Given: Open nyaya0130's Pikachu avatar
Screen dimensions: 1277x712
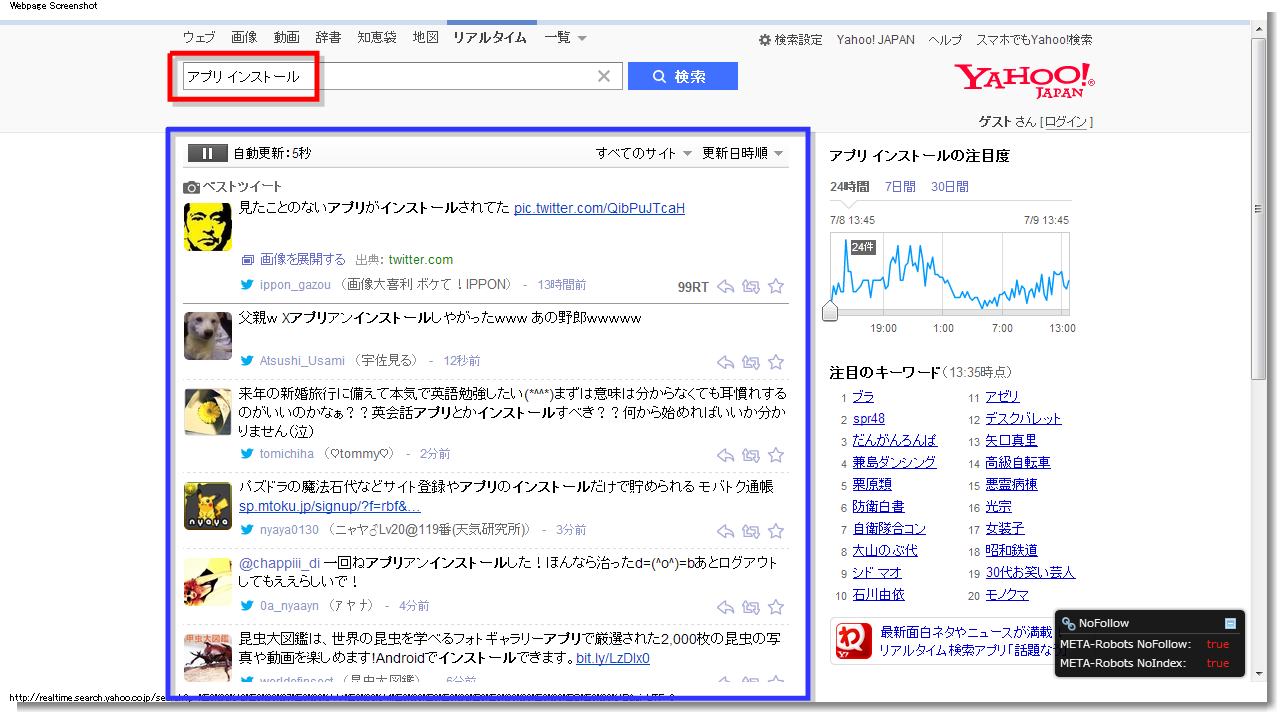Looking at the screenshot, I should (208, 506).
